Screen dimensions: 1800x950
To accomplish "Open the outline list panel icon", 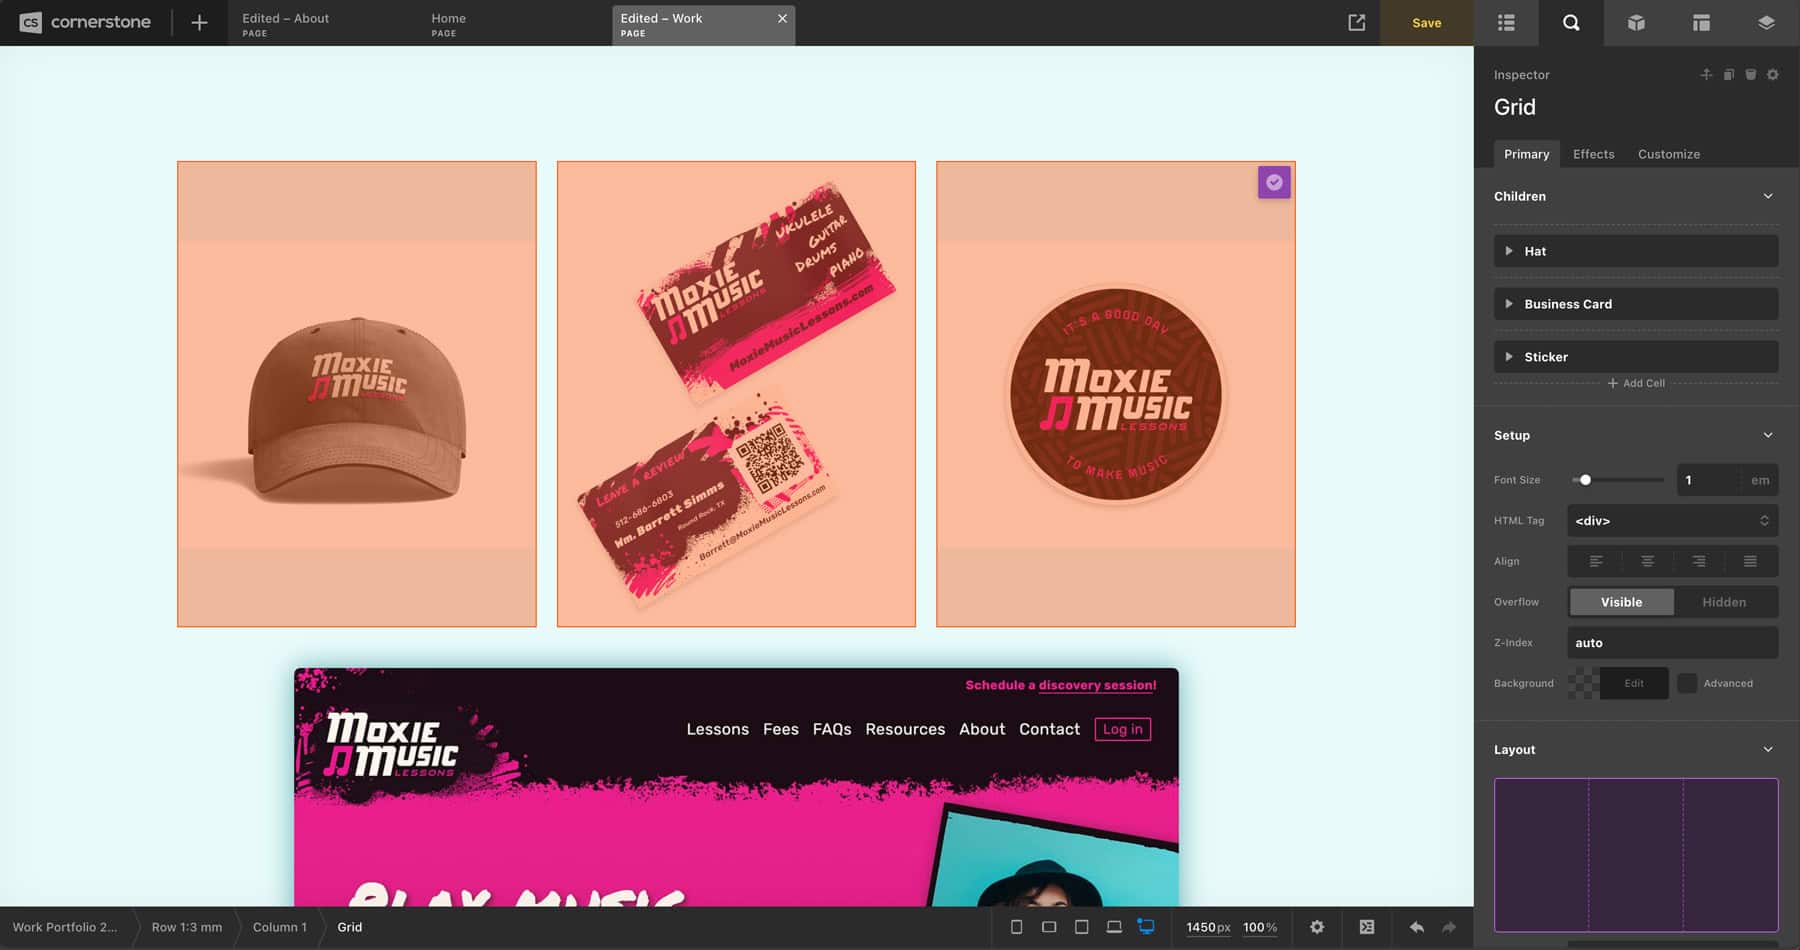I will click(1506, 22).
